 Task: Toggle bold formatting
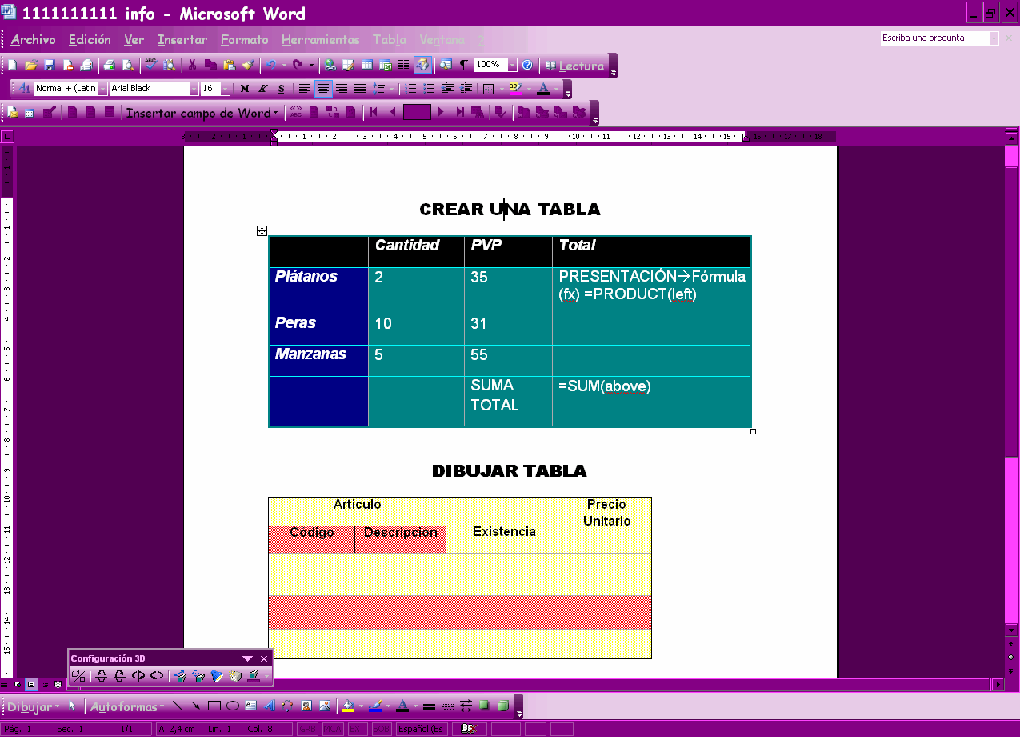pos(243,88)
